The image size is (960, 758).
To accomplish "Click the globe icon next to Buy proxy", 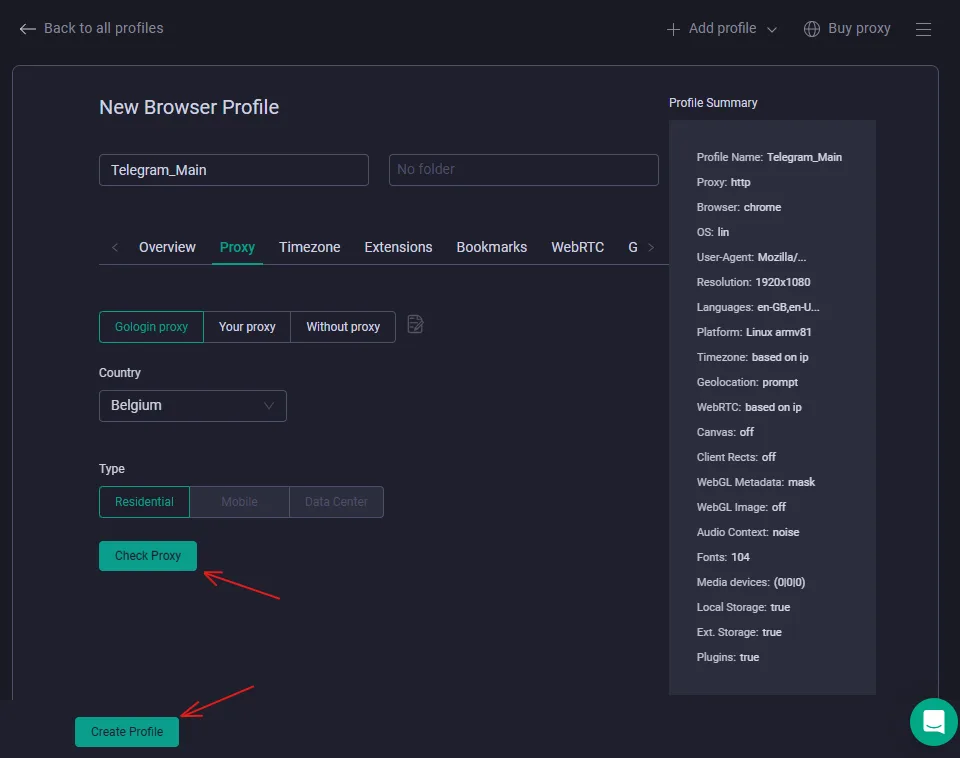I will tap(812, 29).
